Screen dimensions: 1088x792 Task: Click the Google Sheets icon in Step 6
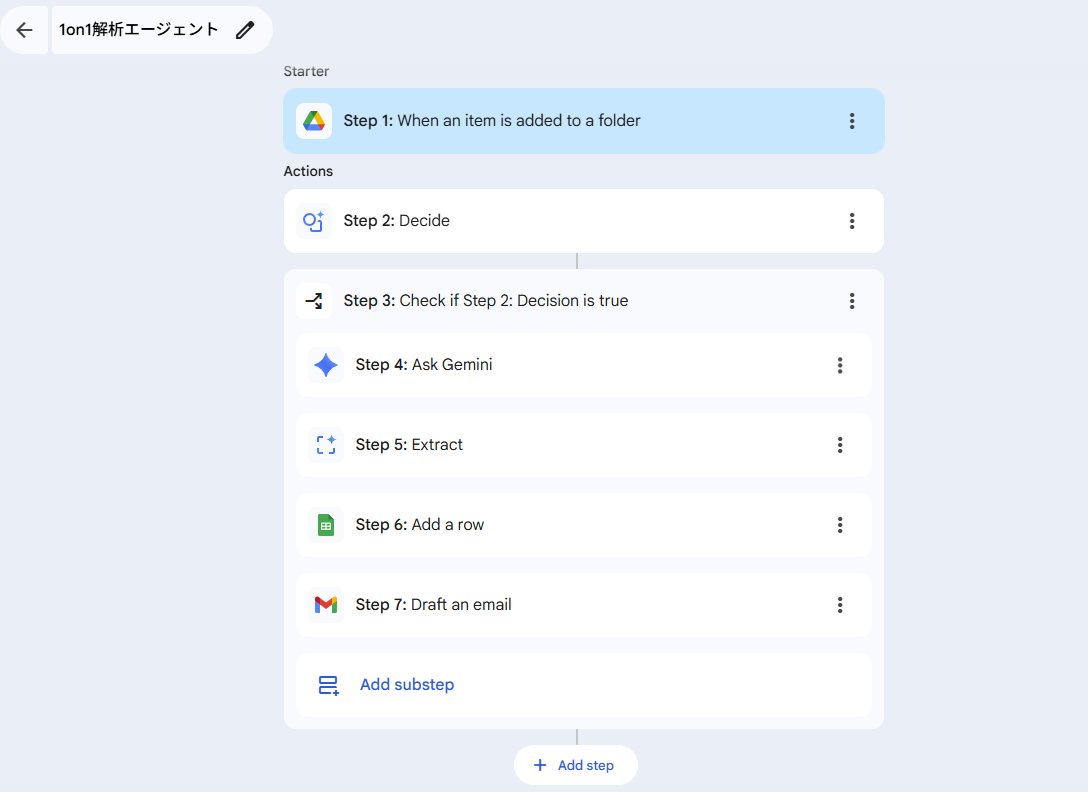(326, 525)
